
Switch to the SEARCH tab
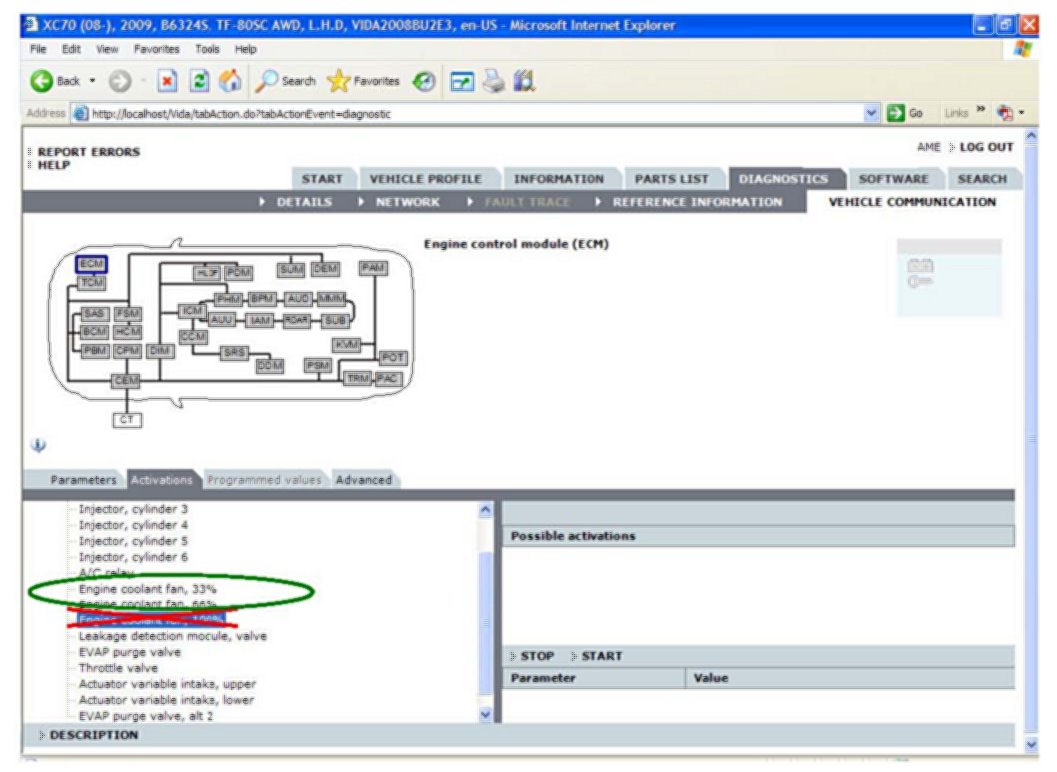coord(982,179)
